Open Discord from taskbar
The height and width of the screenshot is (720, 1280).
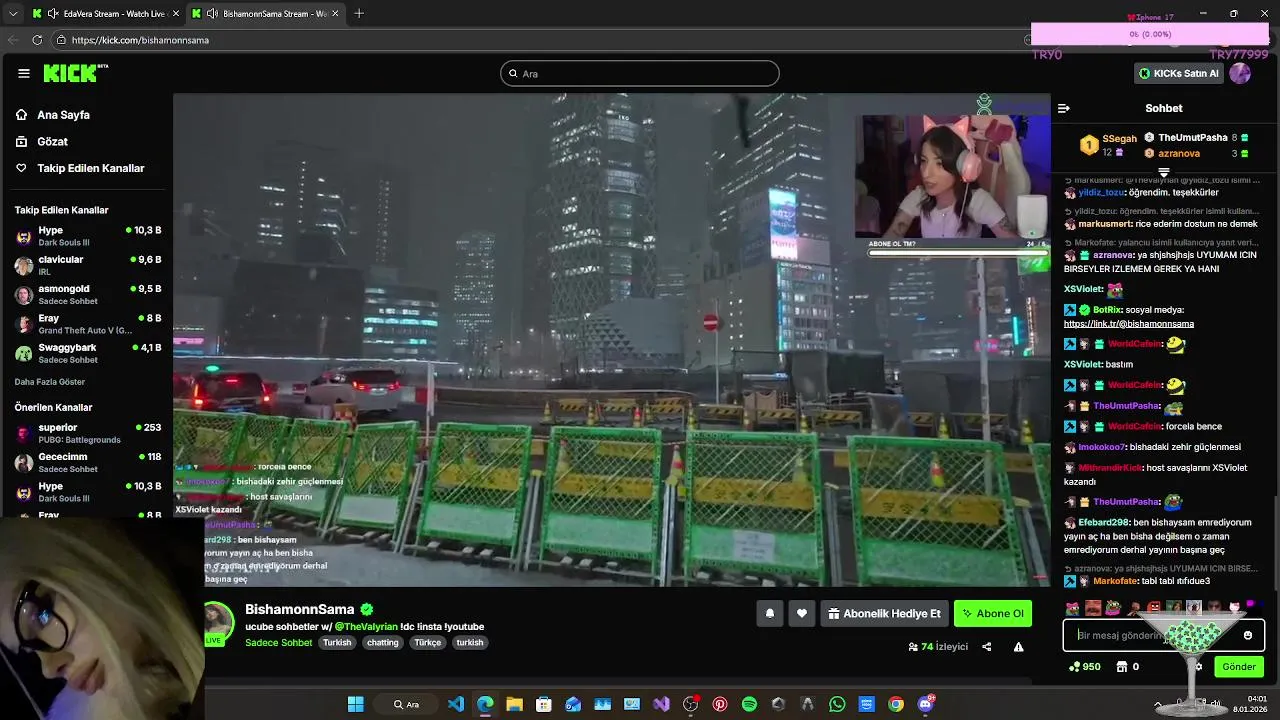926,704
